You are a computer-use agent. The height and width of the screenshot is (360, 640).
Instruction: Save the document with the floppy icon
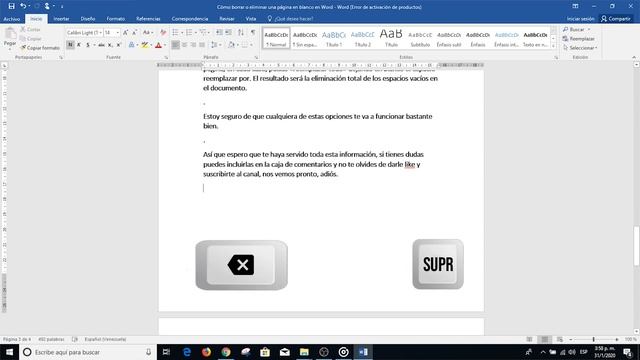click(11, 6)
